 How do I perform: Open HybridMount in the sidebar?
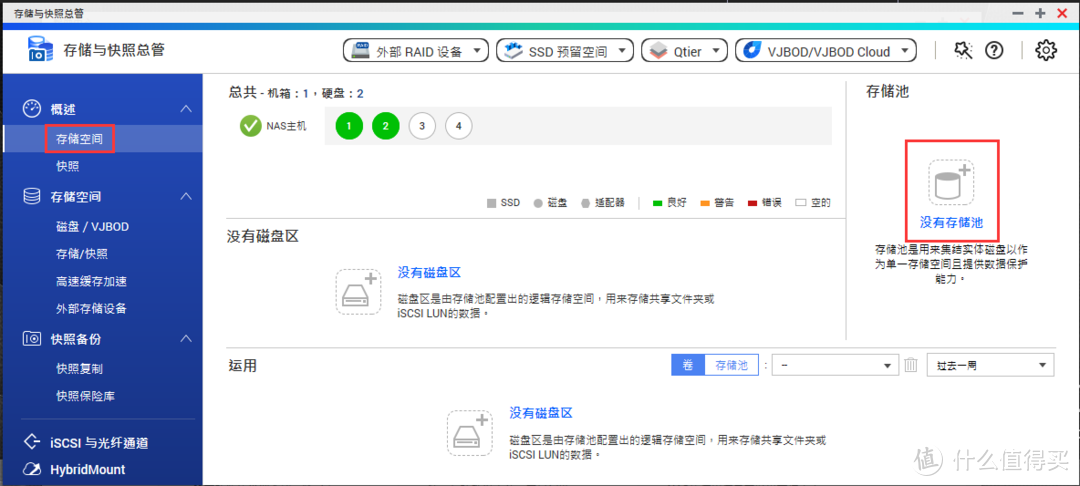[x=87, y=470]
